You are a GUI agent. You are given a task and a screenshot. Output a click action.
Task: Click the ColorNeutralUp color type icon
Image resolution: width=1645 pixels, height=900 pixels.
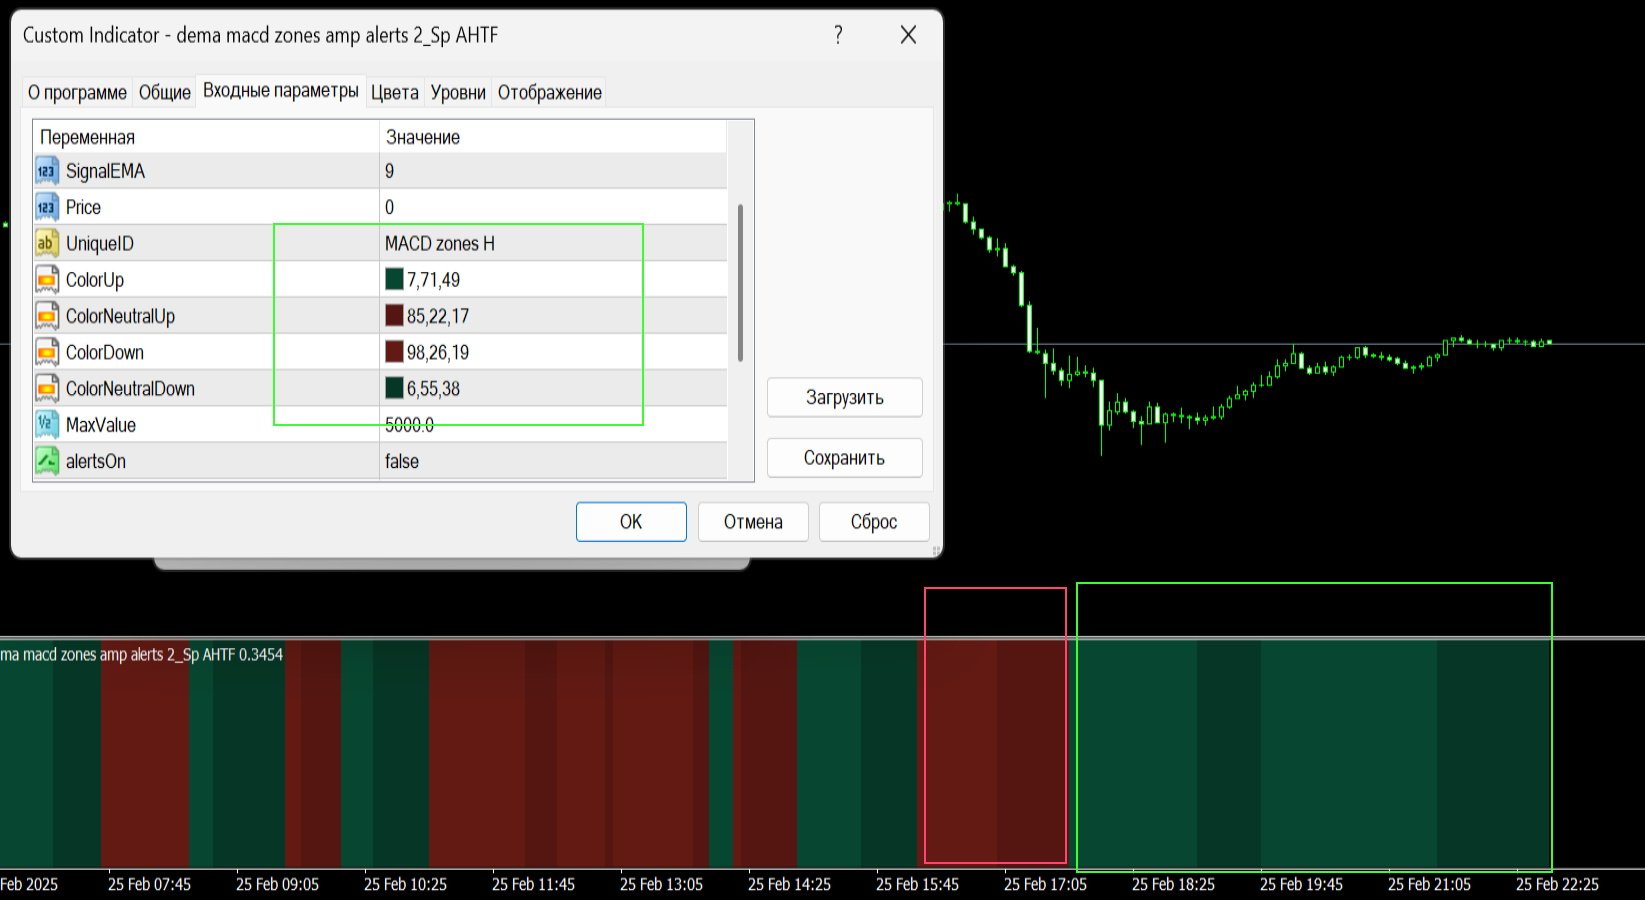pos(47,316)
